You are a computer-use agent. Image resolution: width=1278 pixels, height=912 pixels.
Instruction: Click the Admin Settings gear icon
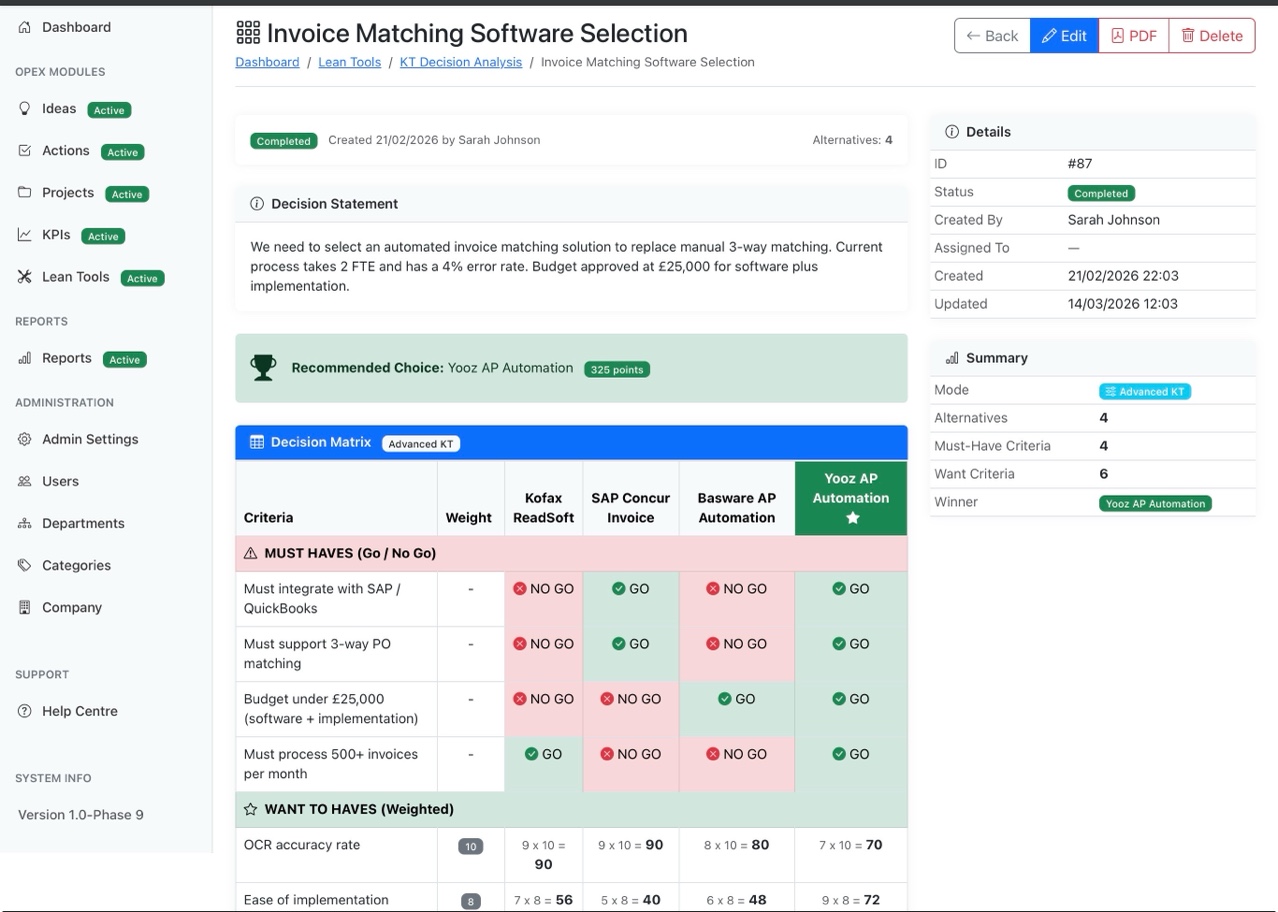pos(24,439)
